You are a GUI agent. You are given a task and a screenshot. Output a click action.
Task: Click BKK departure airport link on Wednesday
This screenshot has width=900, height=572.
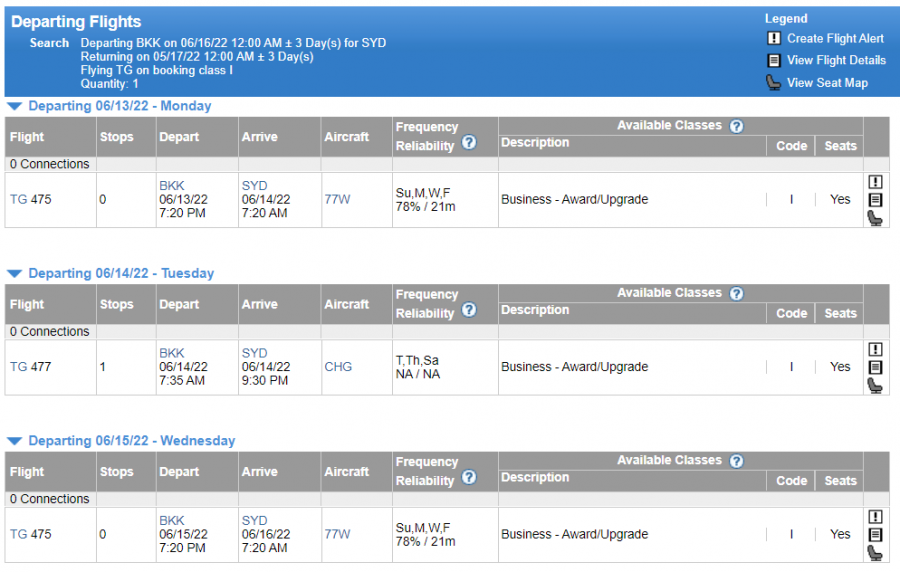[x=171, y=520]
